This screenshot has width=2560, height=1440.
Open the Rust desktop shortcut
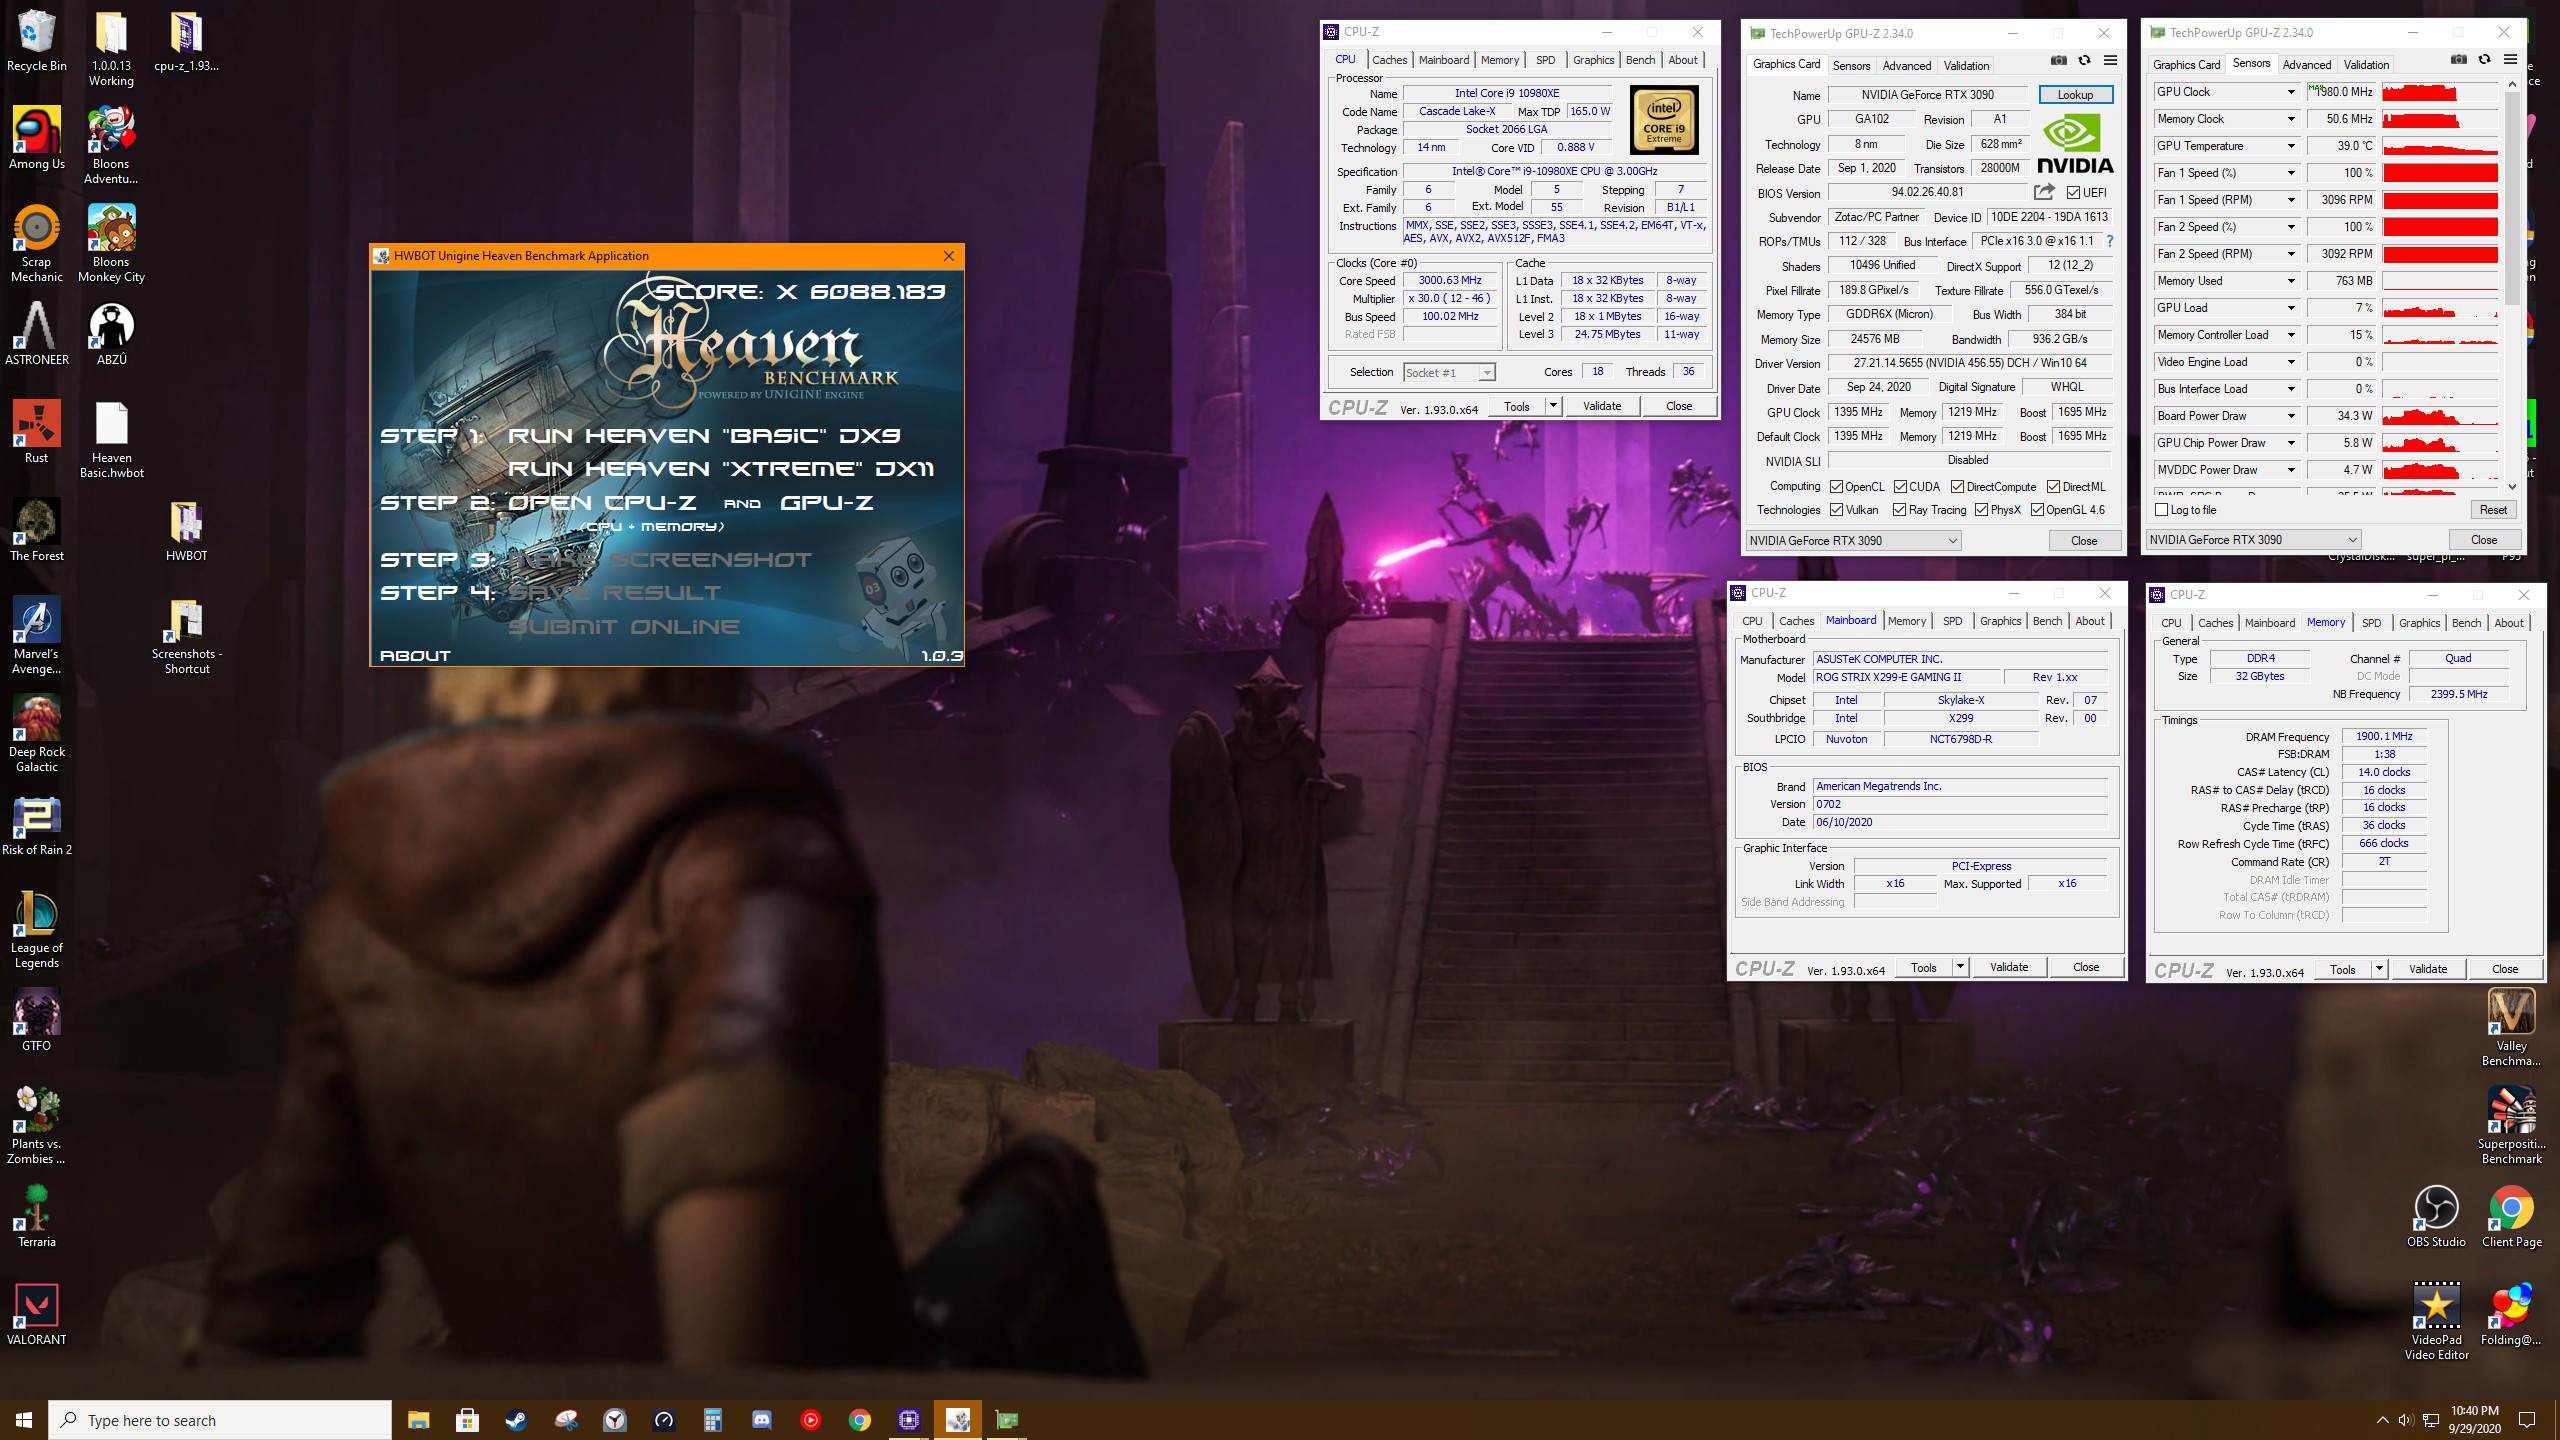37,433
